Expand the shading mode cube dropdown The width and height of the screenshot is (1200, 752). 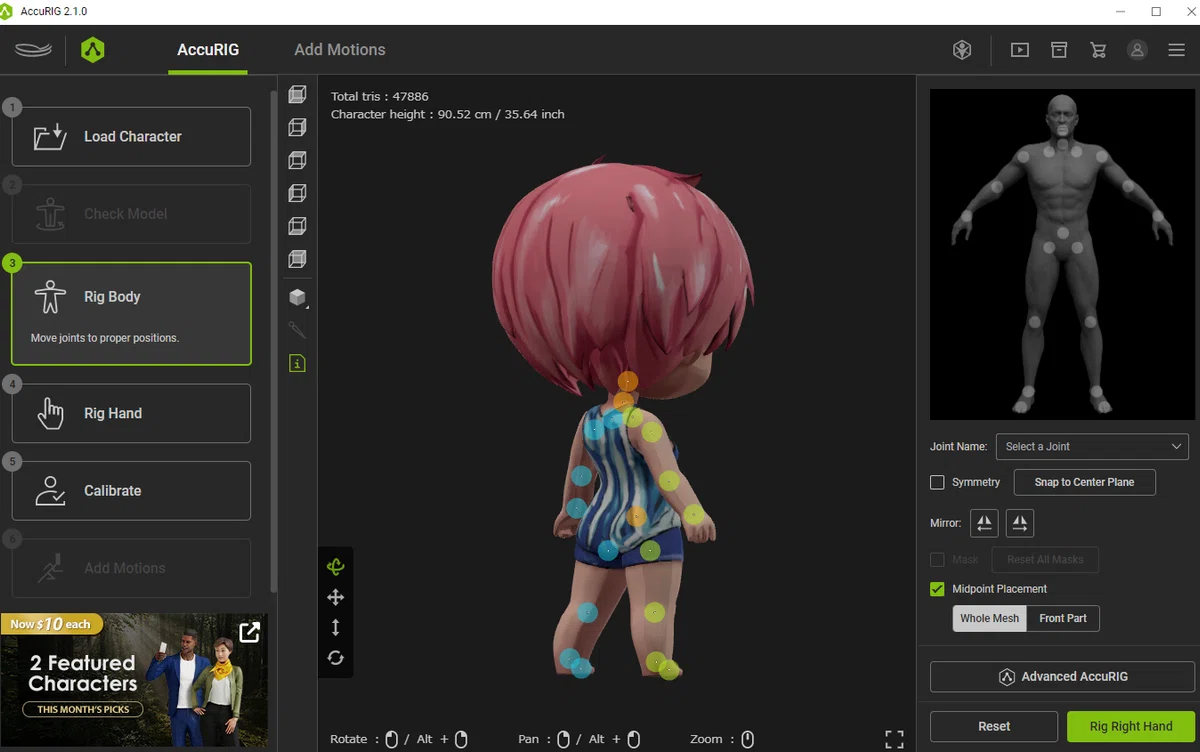click(298, 297)
